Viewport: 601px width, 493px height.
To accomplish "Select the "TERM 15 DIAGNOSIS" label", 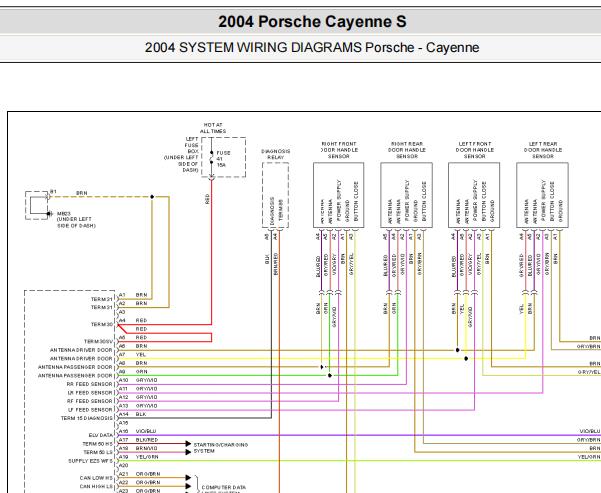I will 87,418.
